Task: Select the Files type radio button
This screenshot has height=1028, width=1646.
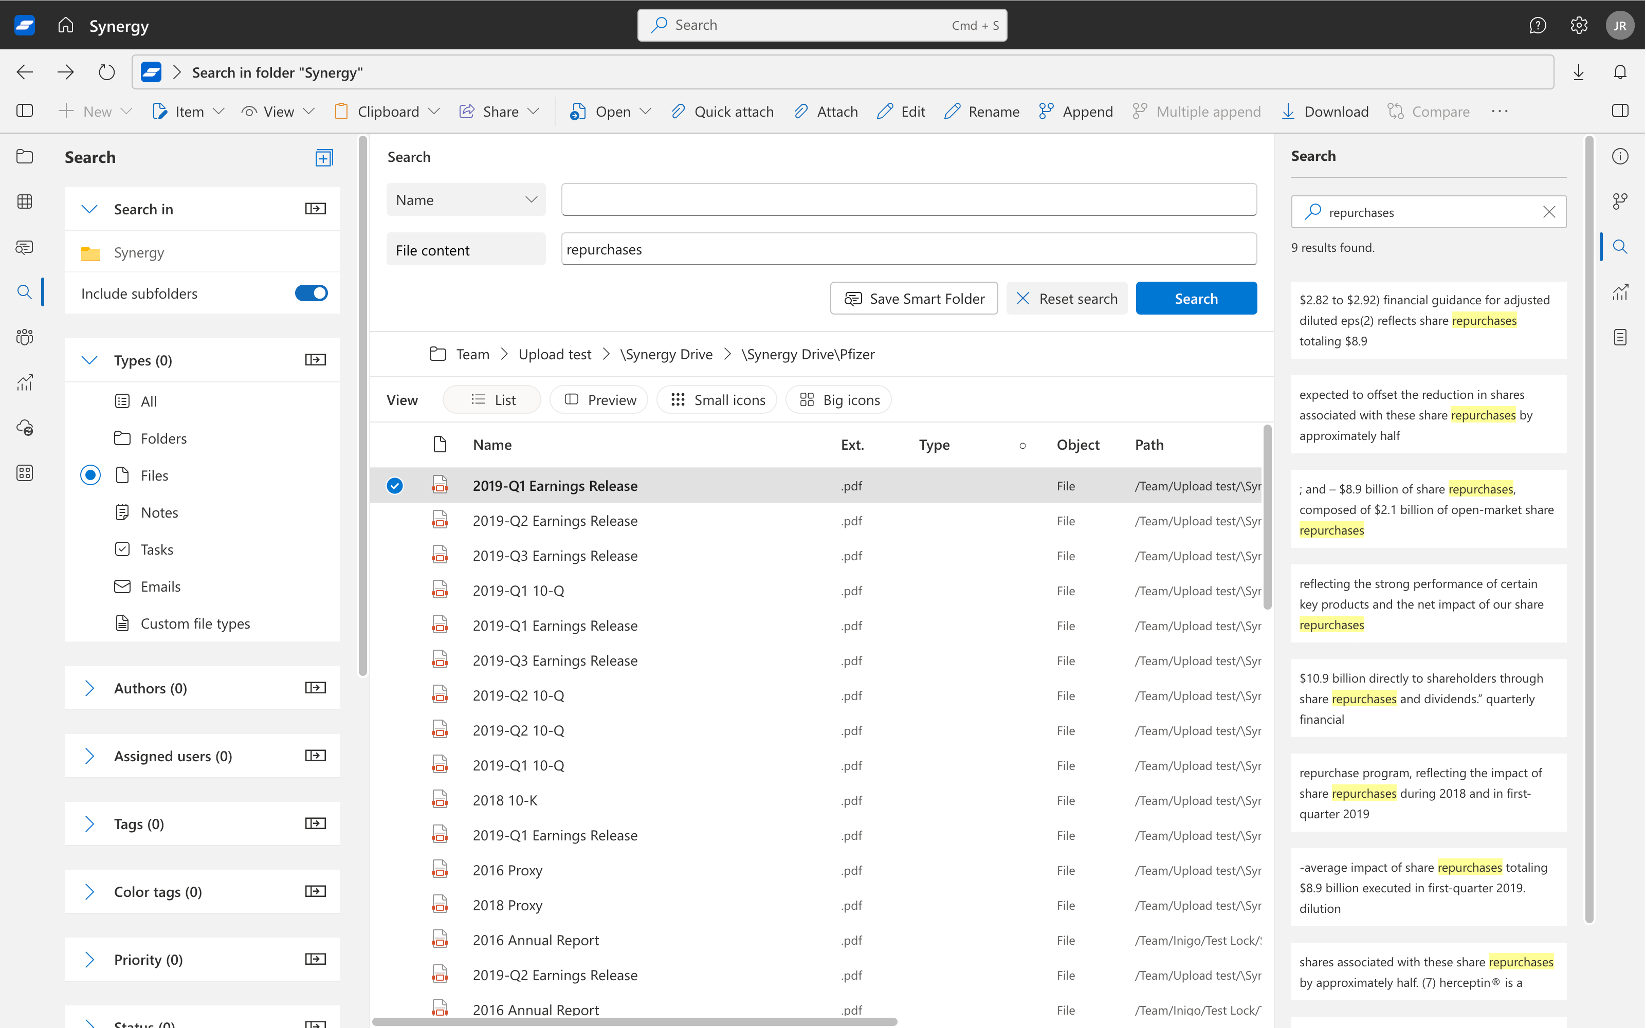Action: tap(90, 475)
